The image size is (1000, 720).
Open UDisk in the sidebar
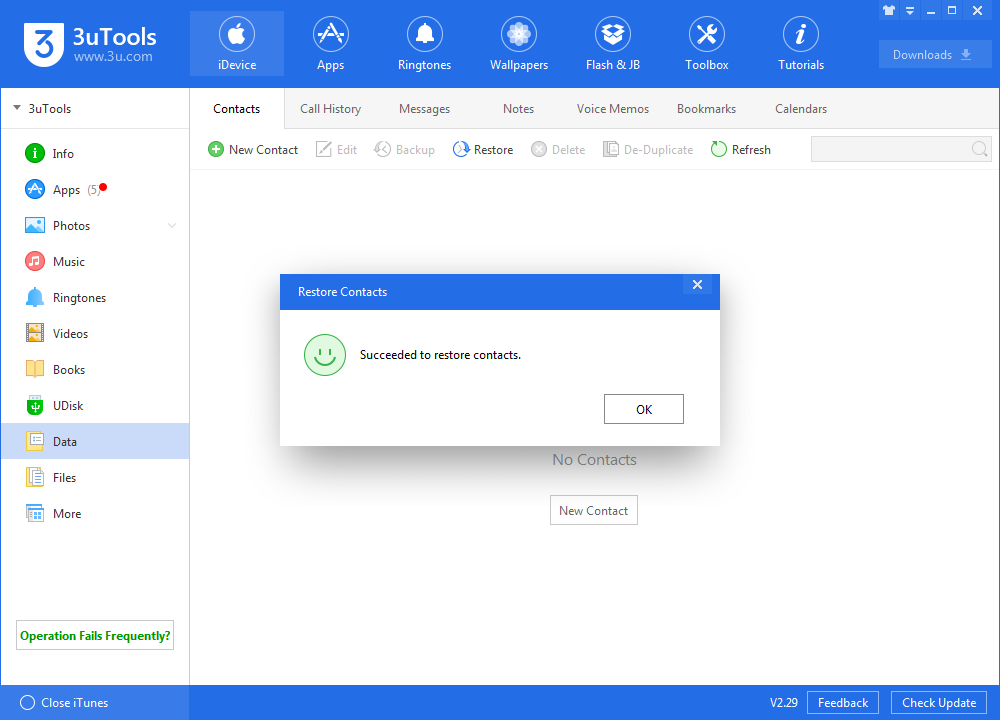95,406
